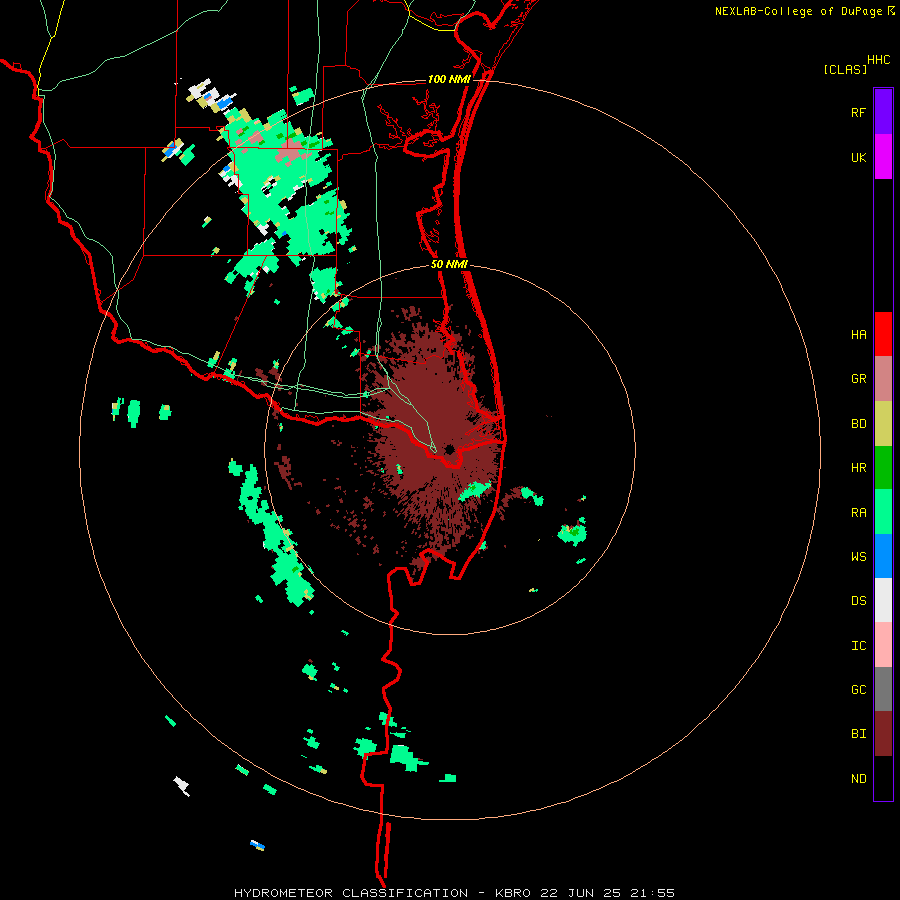Click the BI dark red legend swatch
Screen dimensions: 900x900
883,734
